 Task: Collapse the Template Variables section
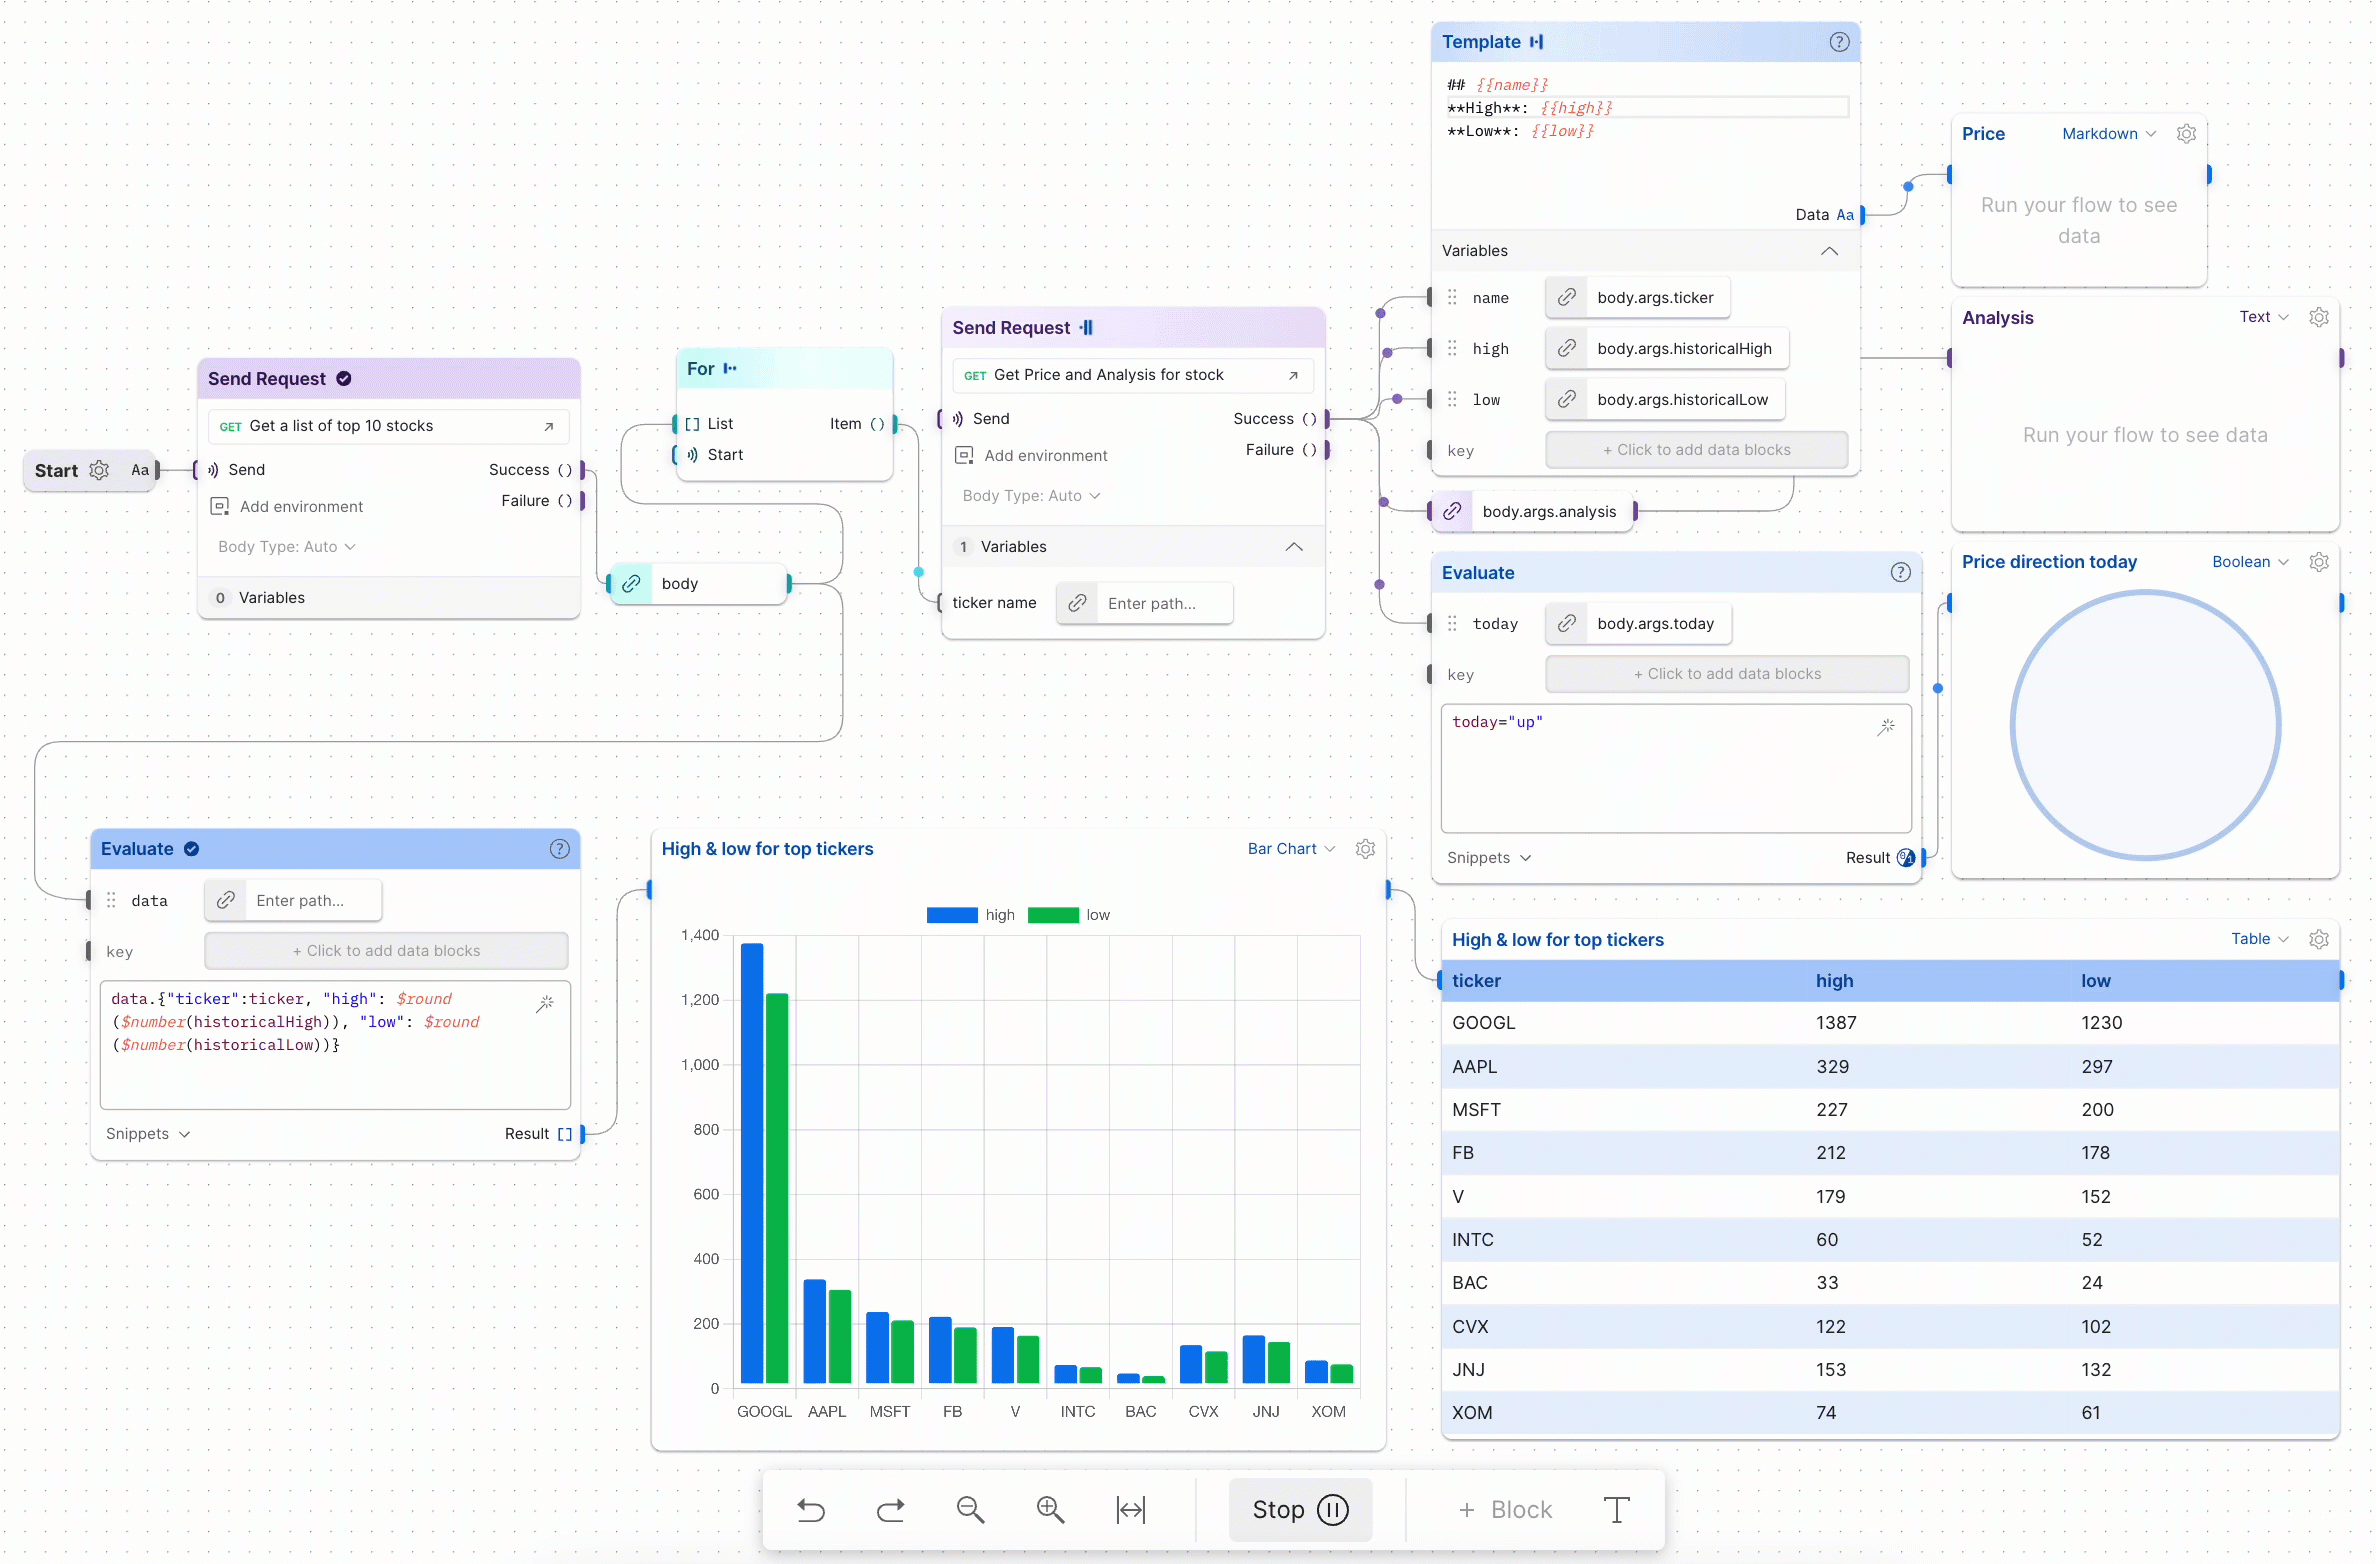[1829, 251]
